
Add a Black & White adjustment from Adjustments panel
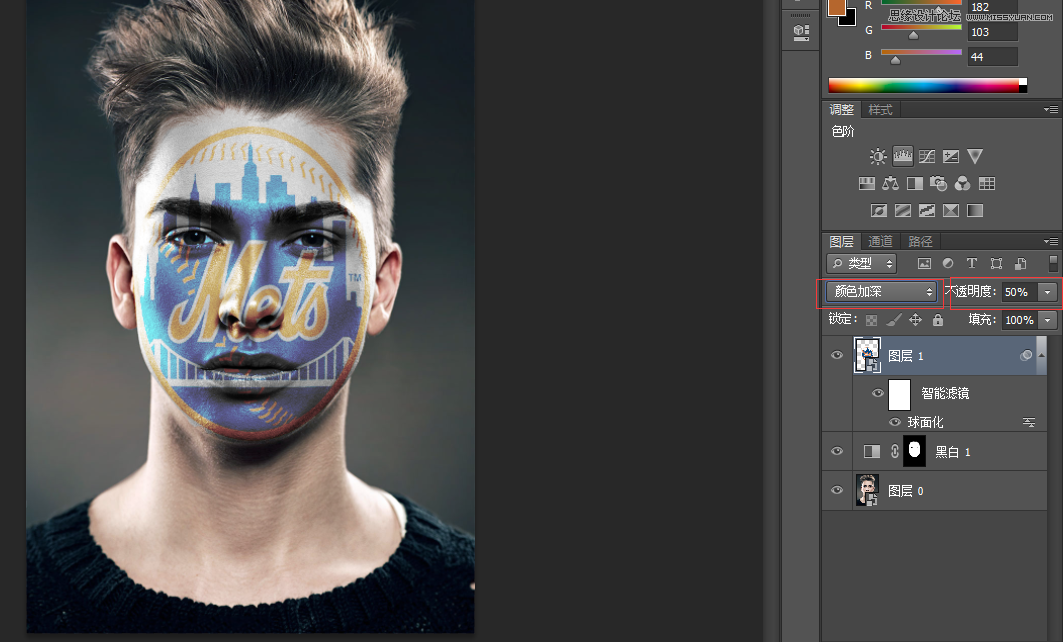pyautogui.click(x=915, y=184)
